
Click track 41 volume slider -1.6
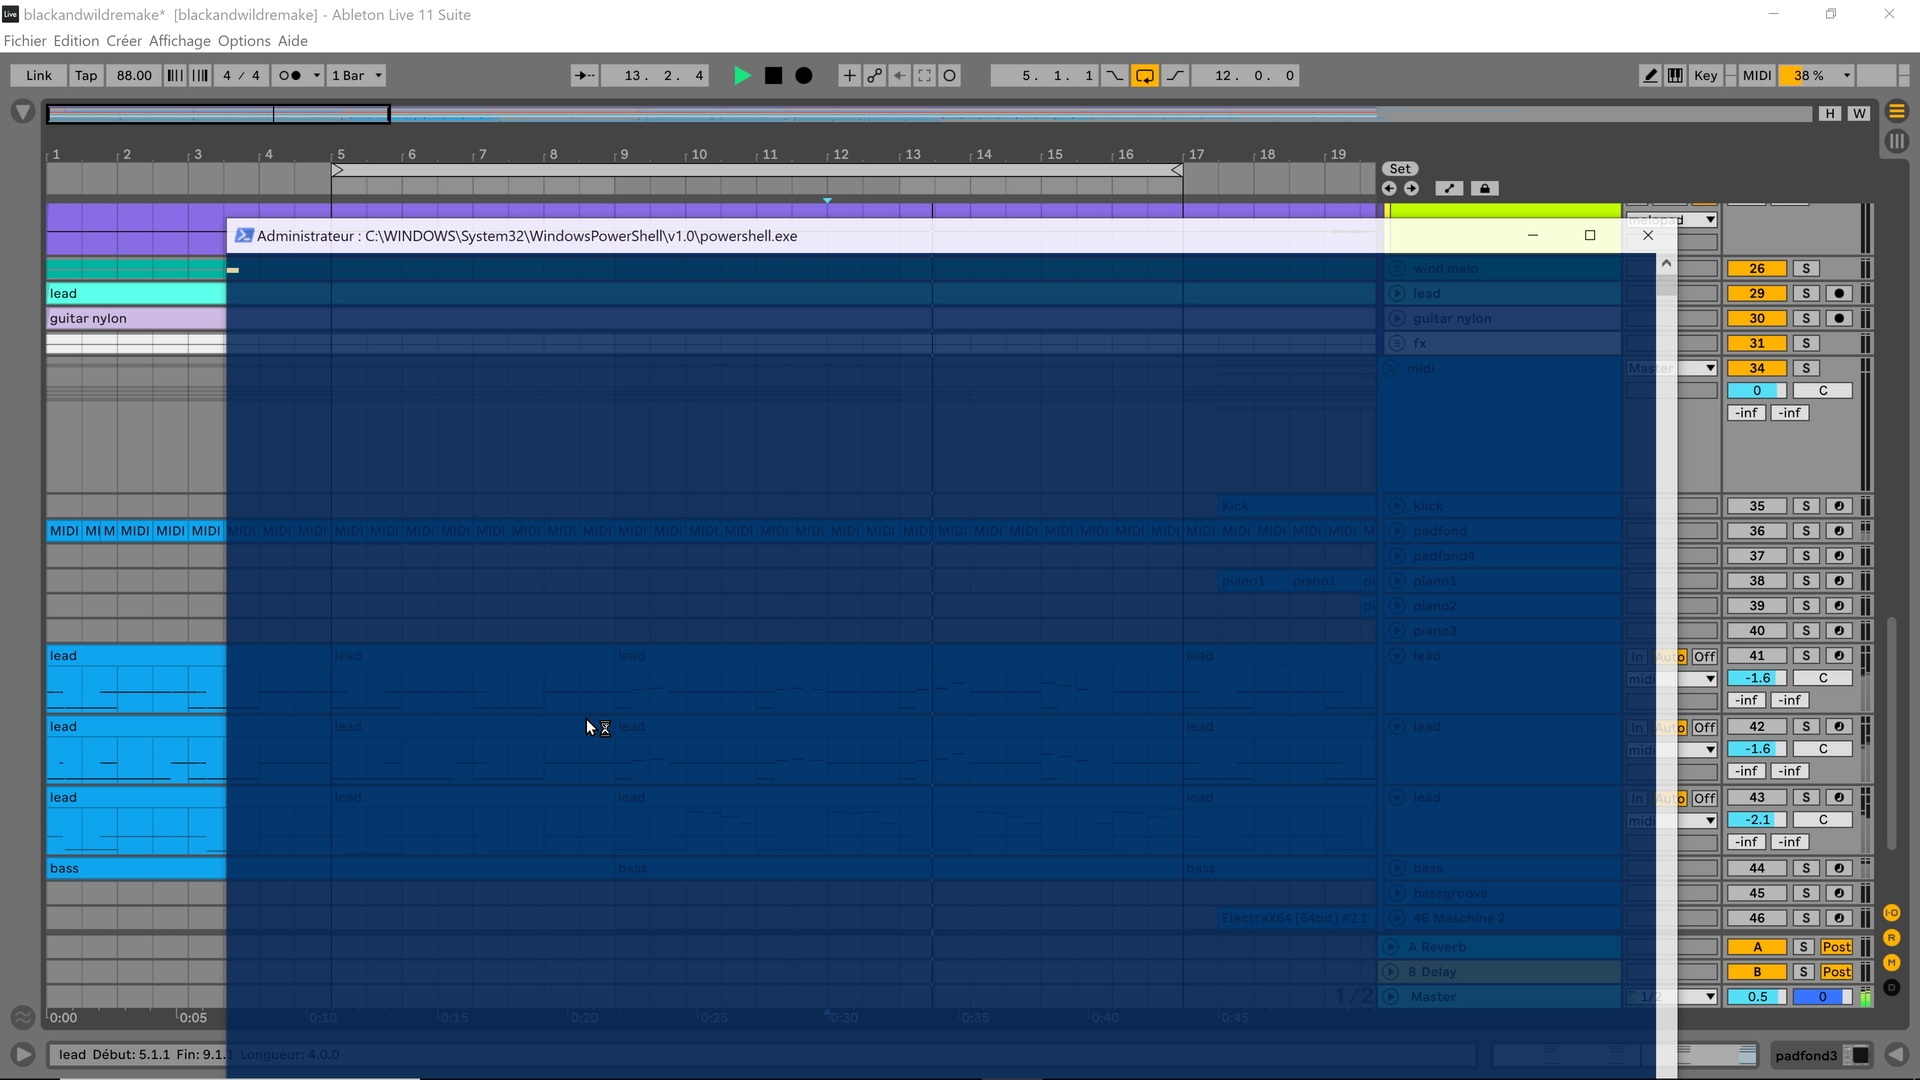(x=1757, y=678)
